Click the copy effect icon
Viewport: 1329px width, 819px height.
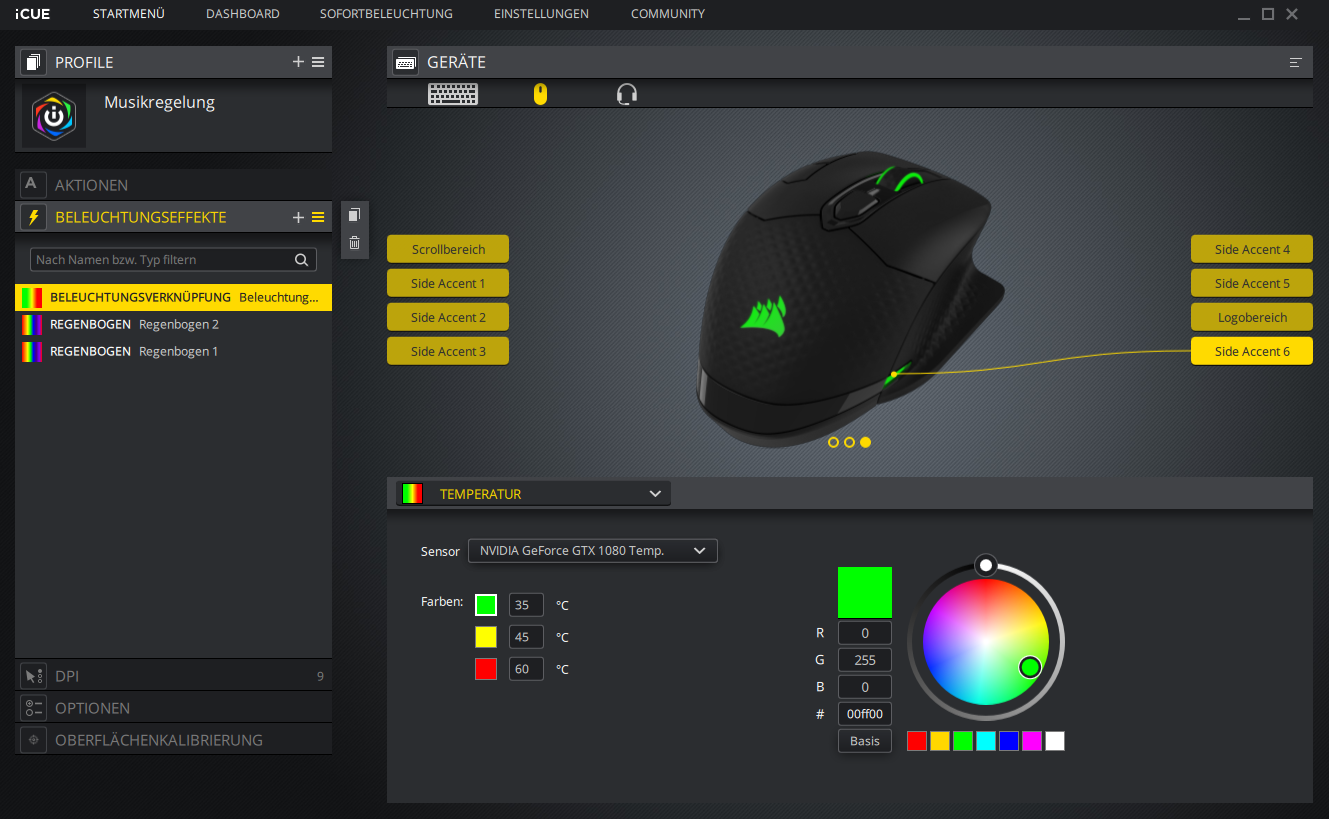[x=354, y=215]
